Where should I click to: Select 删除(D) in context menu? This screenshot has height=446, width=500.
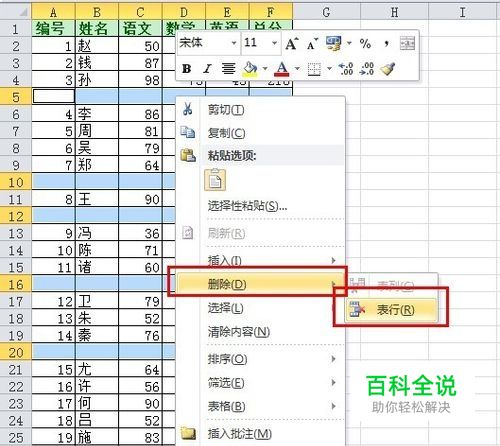pos(261,284)
